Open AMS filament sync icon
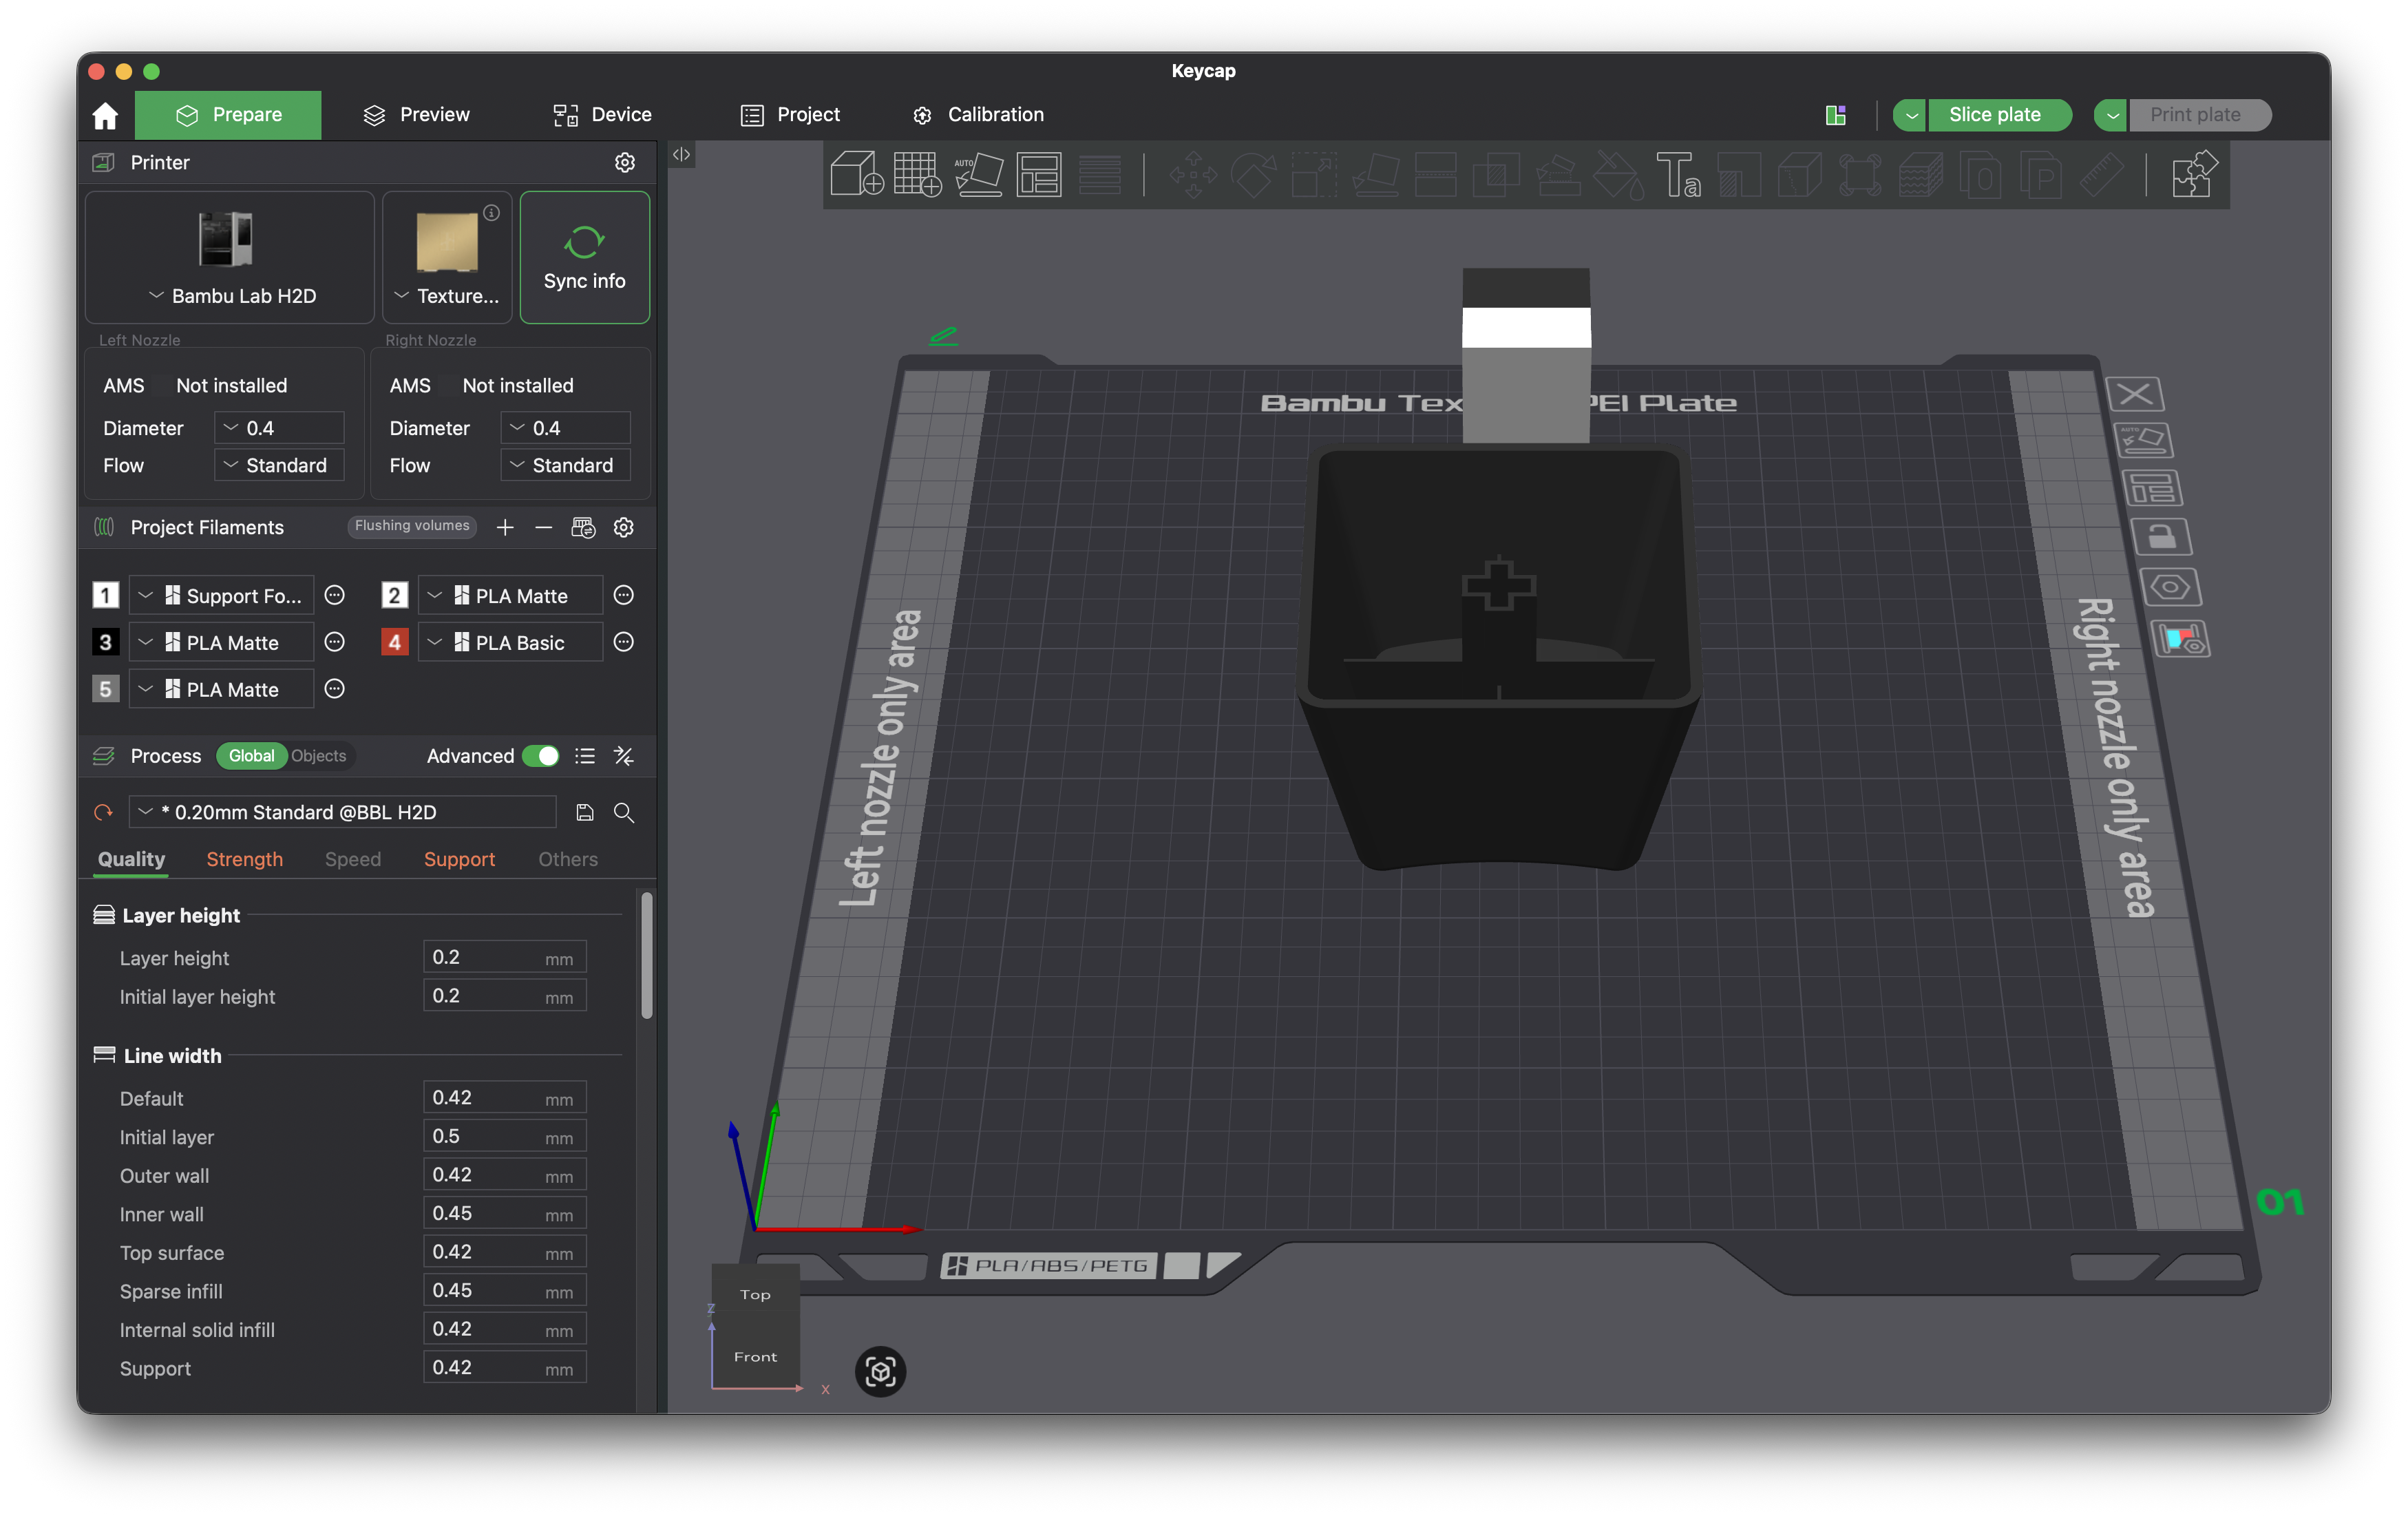This screenshot has height=1516, width=2408. [x=583, y=527]
